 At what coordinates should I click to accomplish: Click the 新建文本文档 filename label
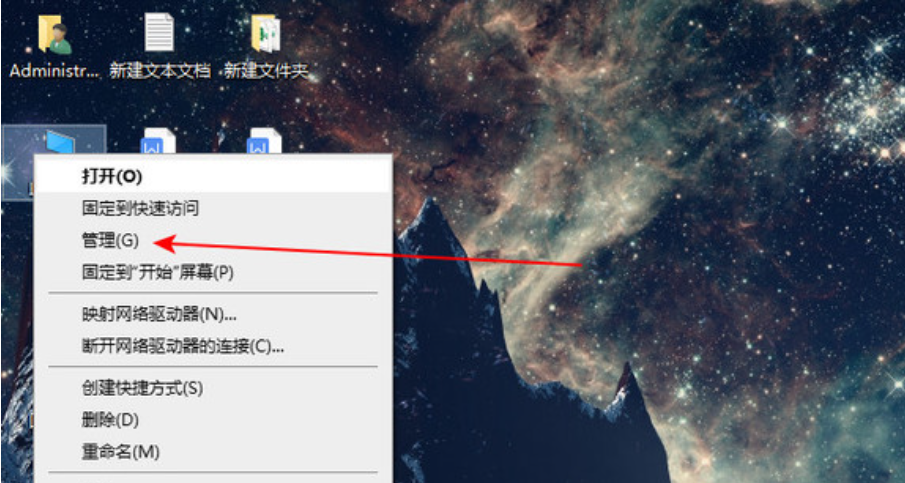(160, 71)
